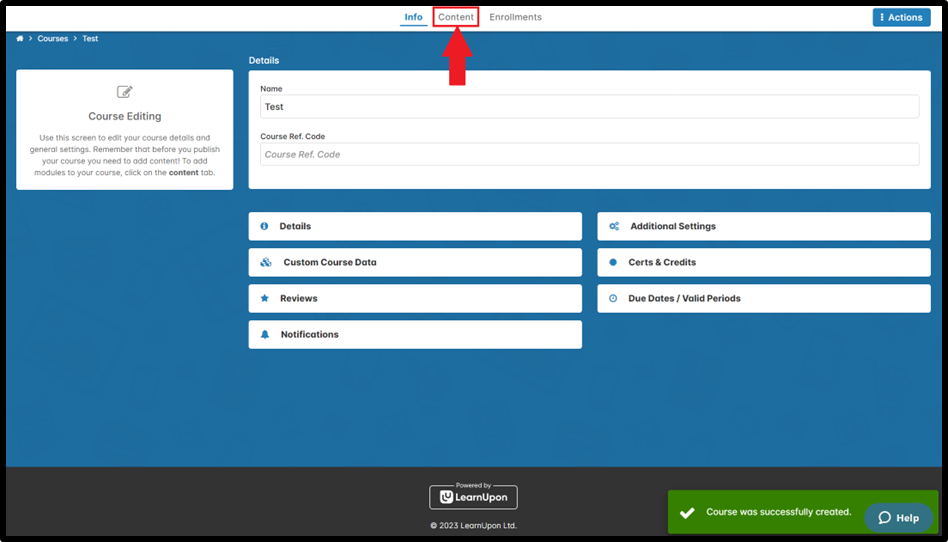Click the bell icon beside Notifications

pos(265,334)
